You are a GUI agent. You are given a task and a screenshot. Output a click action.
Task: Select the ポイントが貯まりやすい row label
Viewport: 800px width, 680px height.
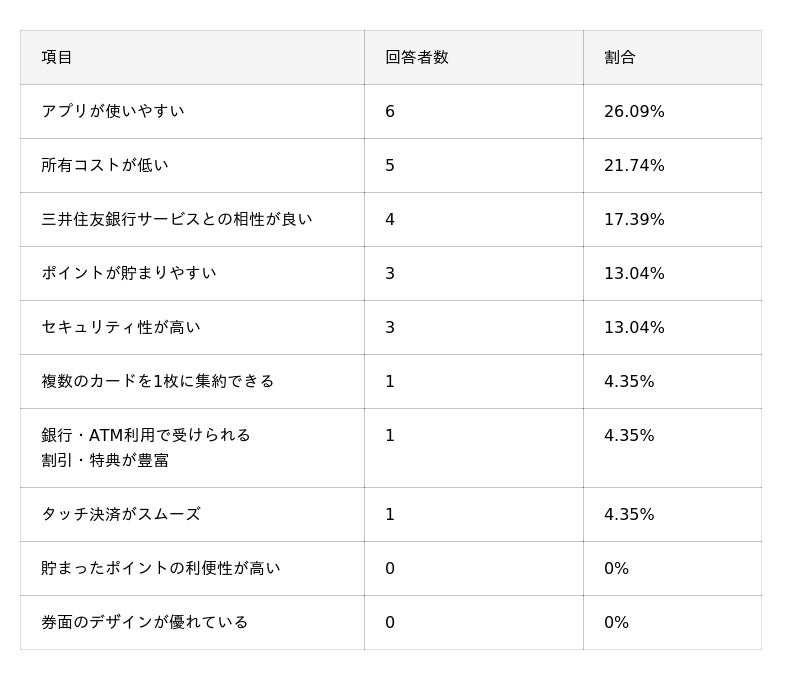click(129, 273)
